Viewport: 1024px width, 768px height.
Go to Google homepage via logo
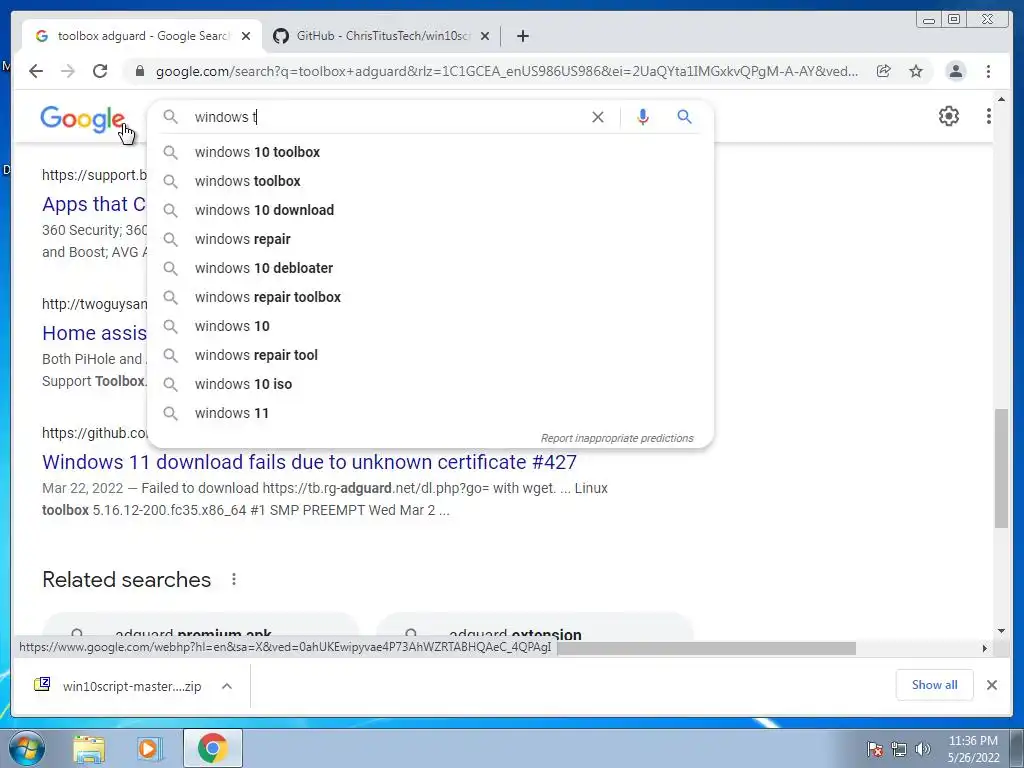[x=82, y=119]
